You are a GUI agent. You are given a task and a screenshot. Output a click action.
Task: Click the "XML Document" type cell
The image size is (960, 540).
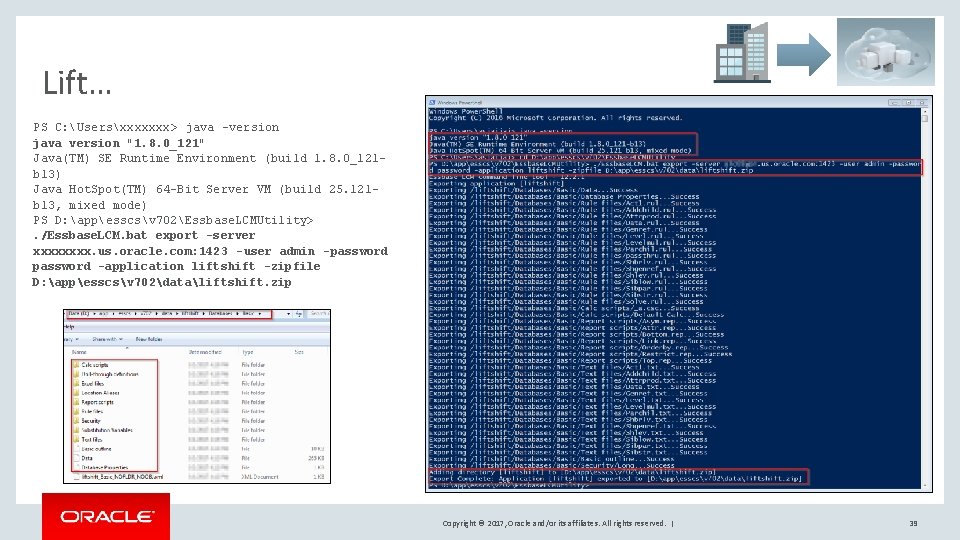[260, 477]
